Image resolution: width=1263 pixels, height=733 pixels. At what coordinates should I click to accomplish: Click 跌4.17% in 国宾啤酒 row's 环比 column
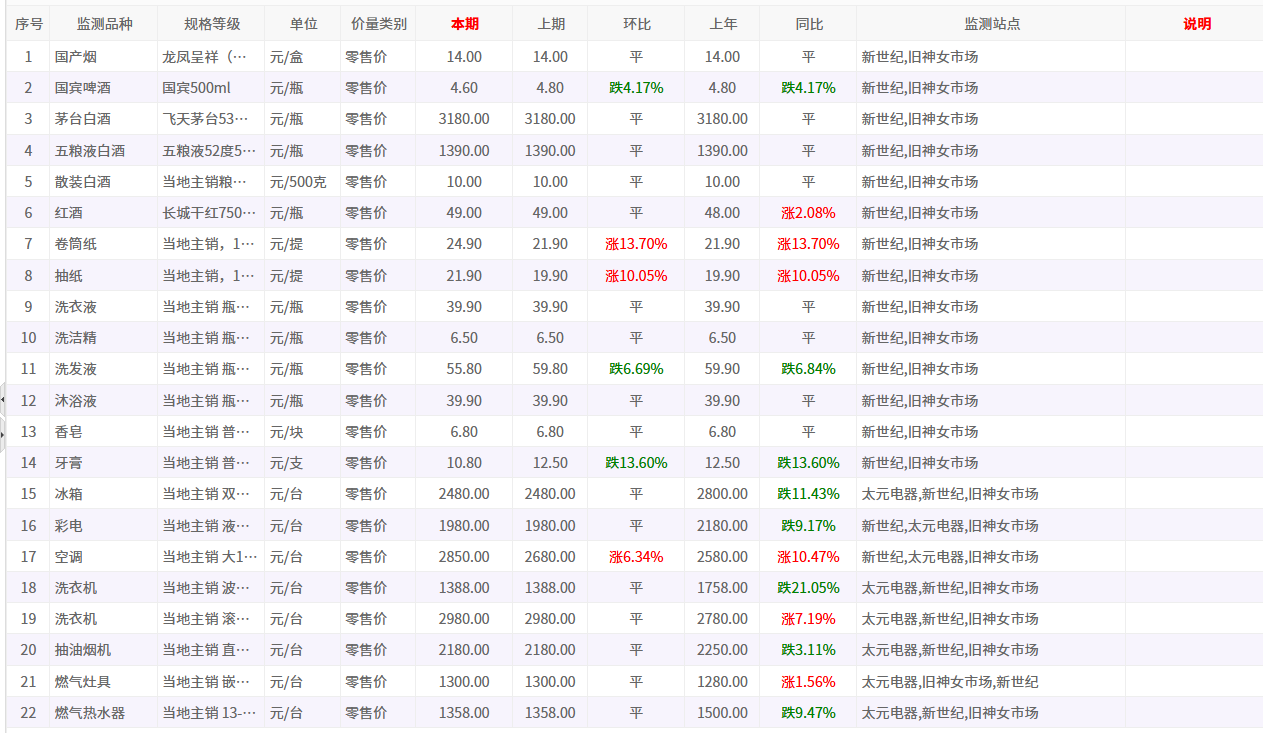636,88
